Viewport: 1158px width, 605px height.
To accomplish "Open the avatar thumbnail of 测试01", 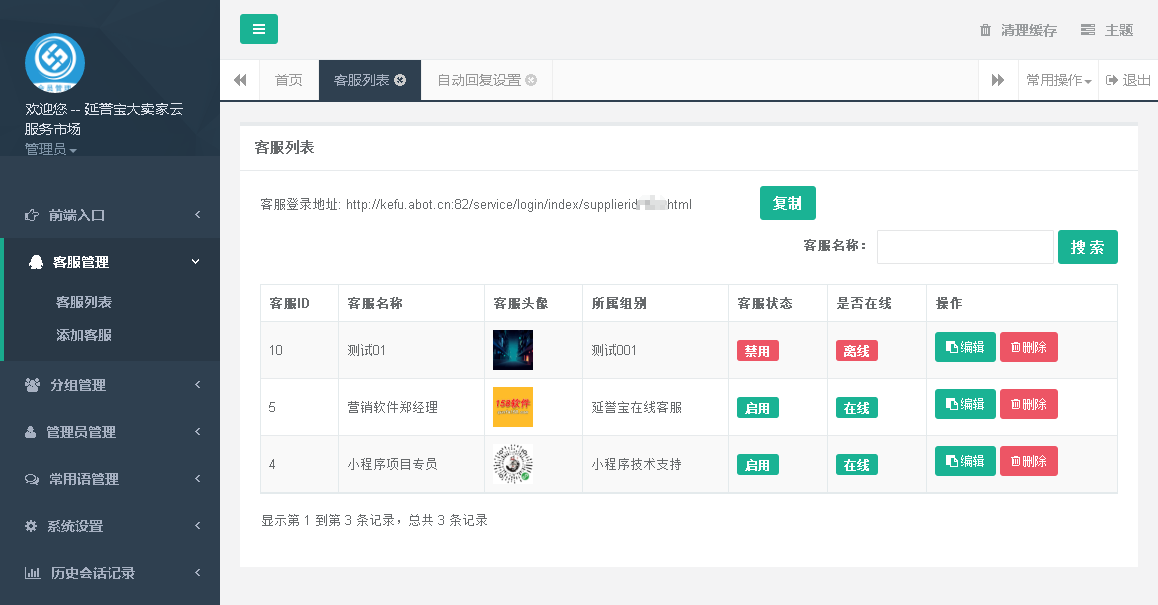I will click(513, 350).
